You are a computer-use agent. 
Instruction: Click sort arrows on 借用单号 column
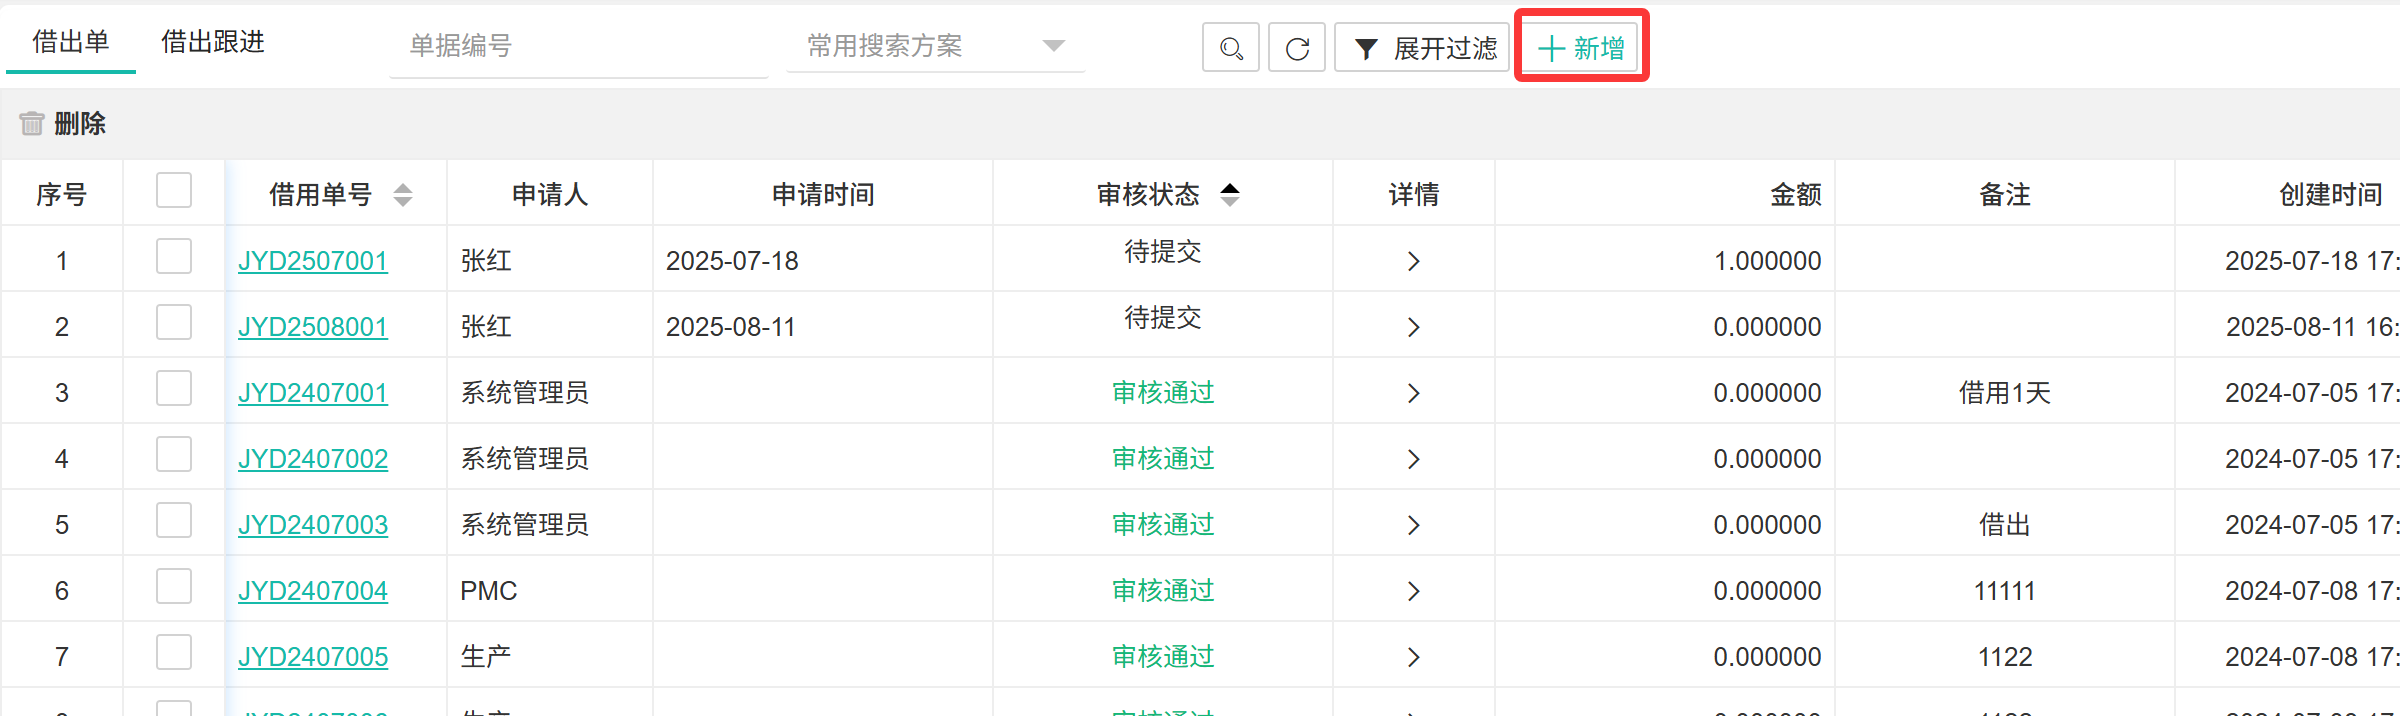[x=403, y=194]
